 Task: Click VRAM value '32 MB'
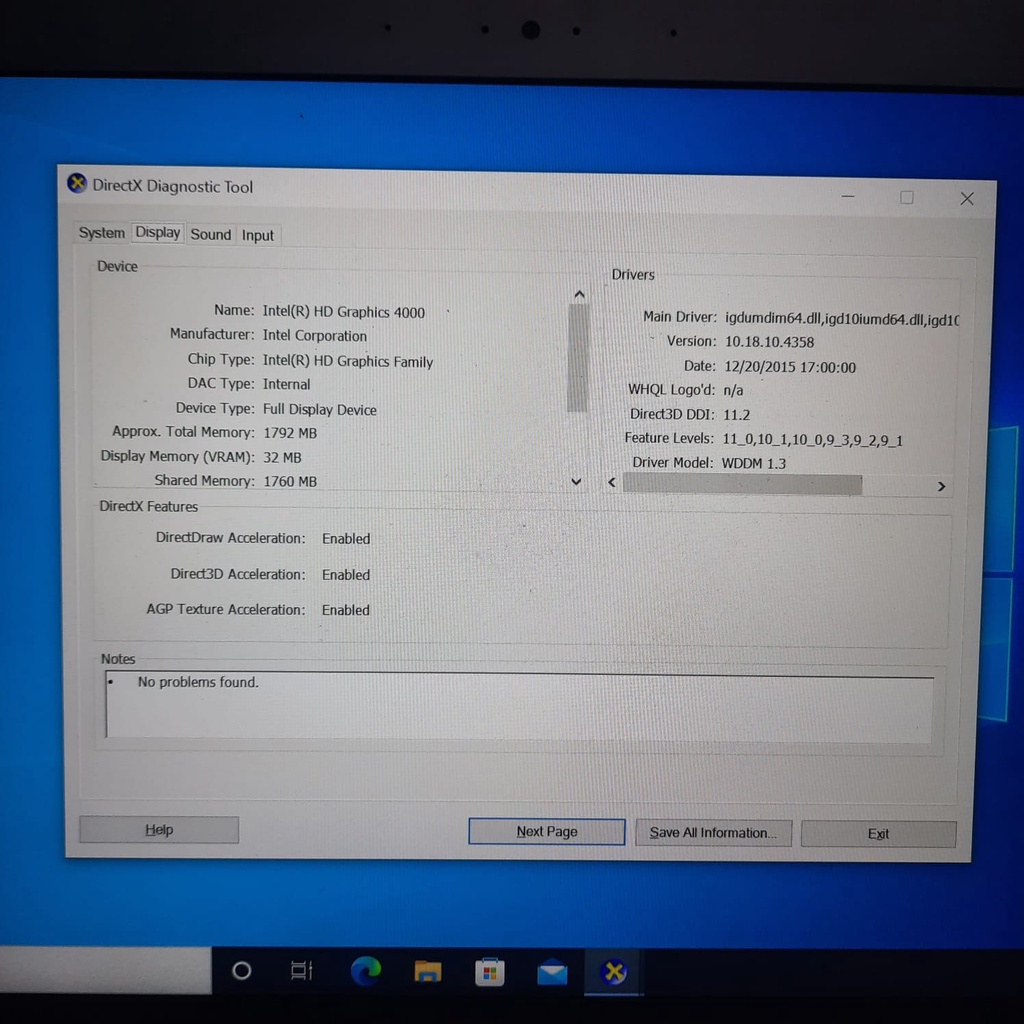click(282, 457)
